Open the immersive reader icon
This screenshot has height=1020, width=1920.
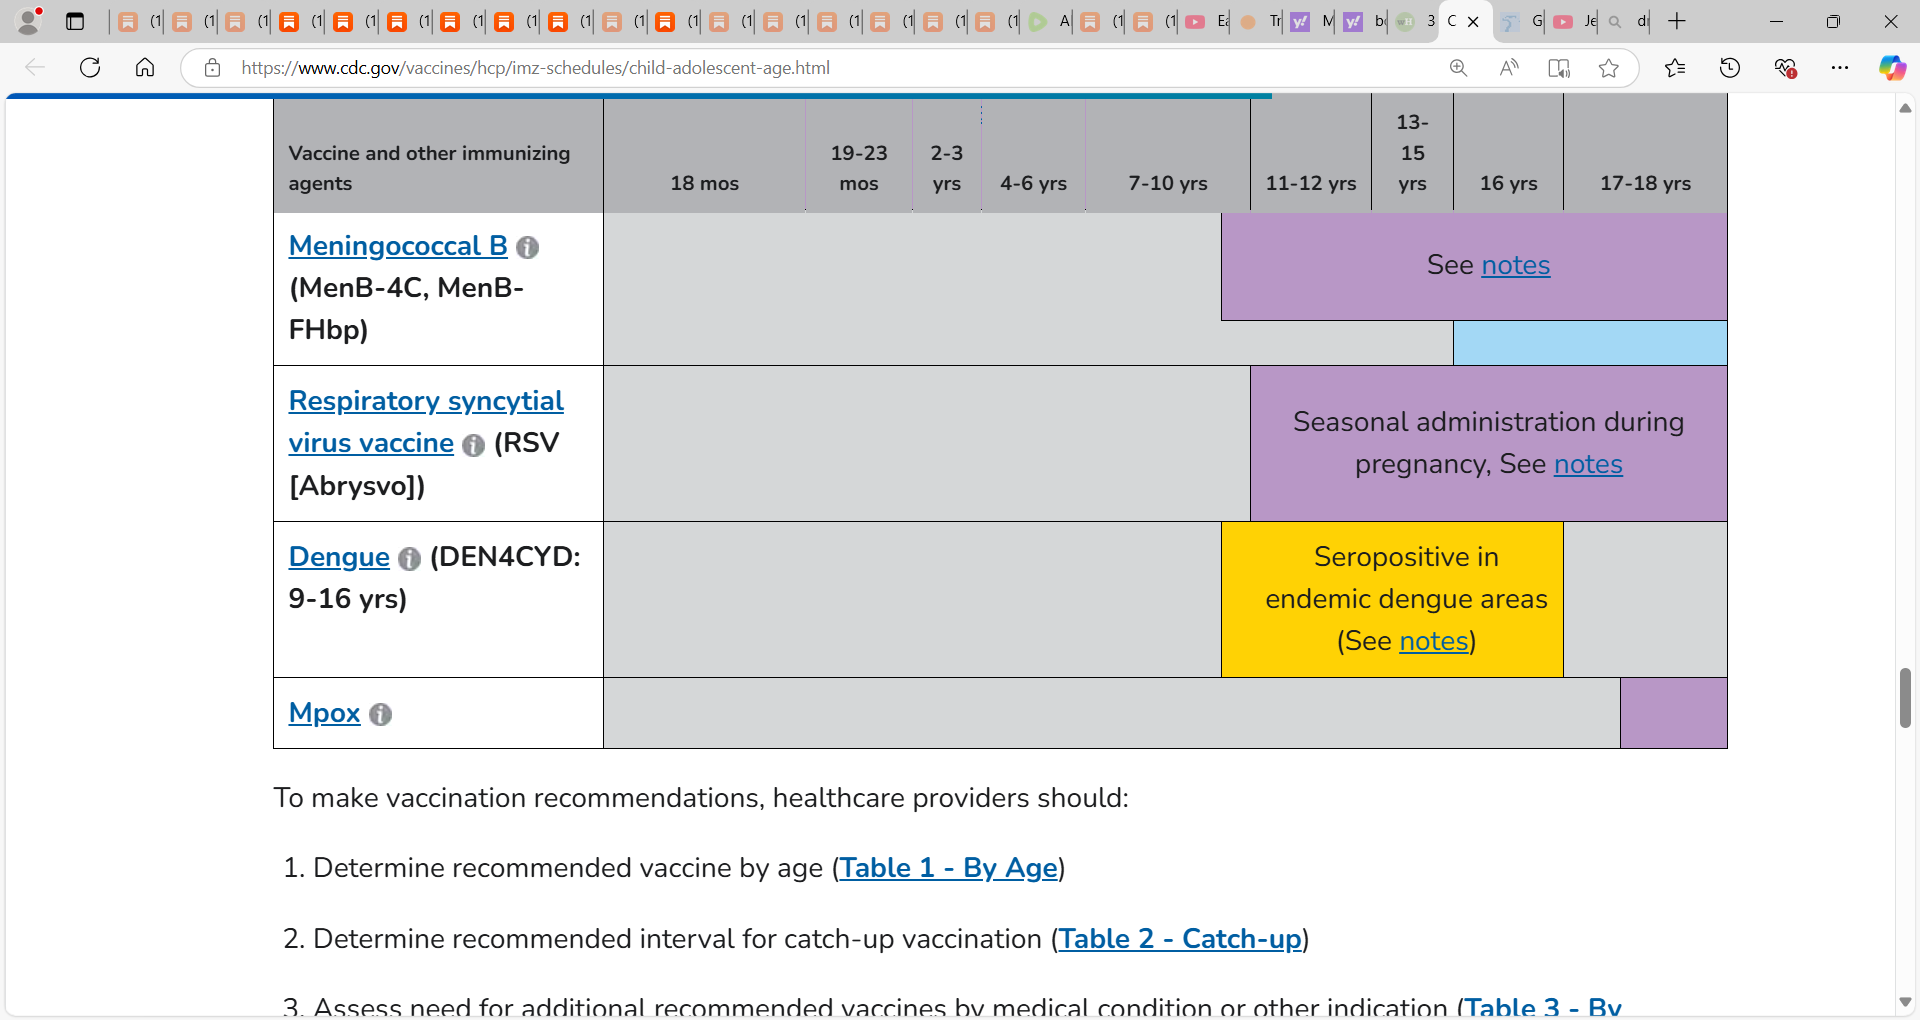[1559, 67]
